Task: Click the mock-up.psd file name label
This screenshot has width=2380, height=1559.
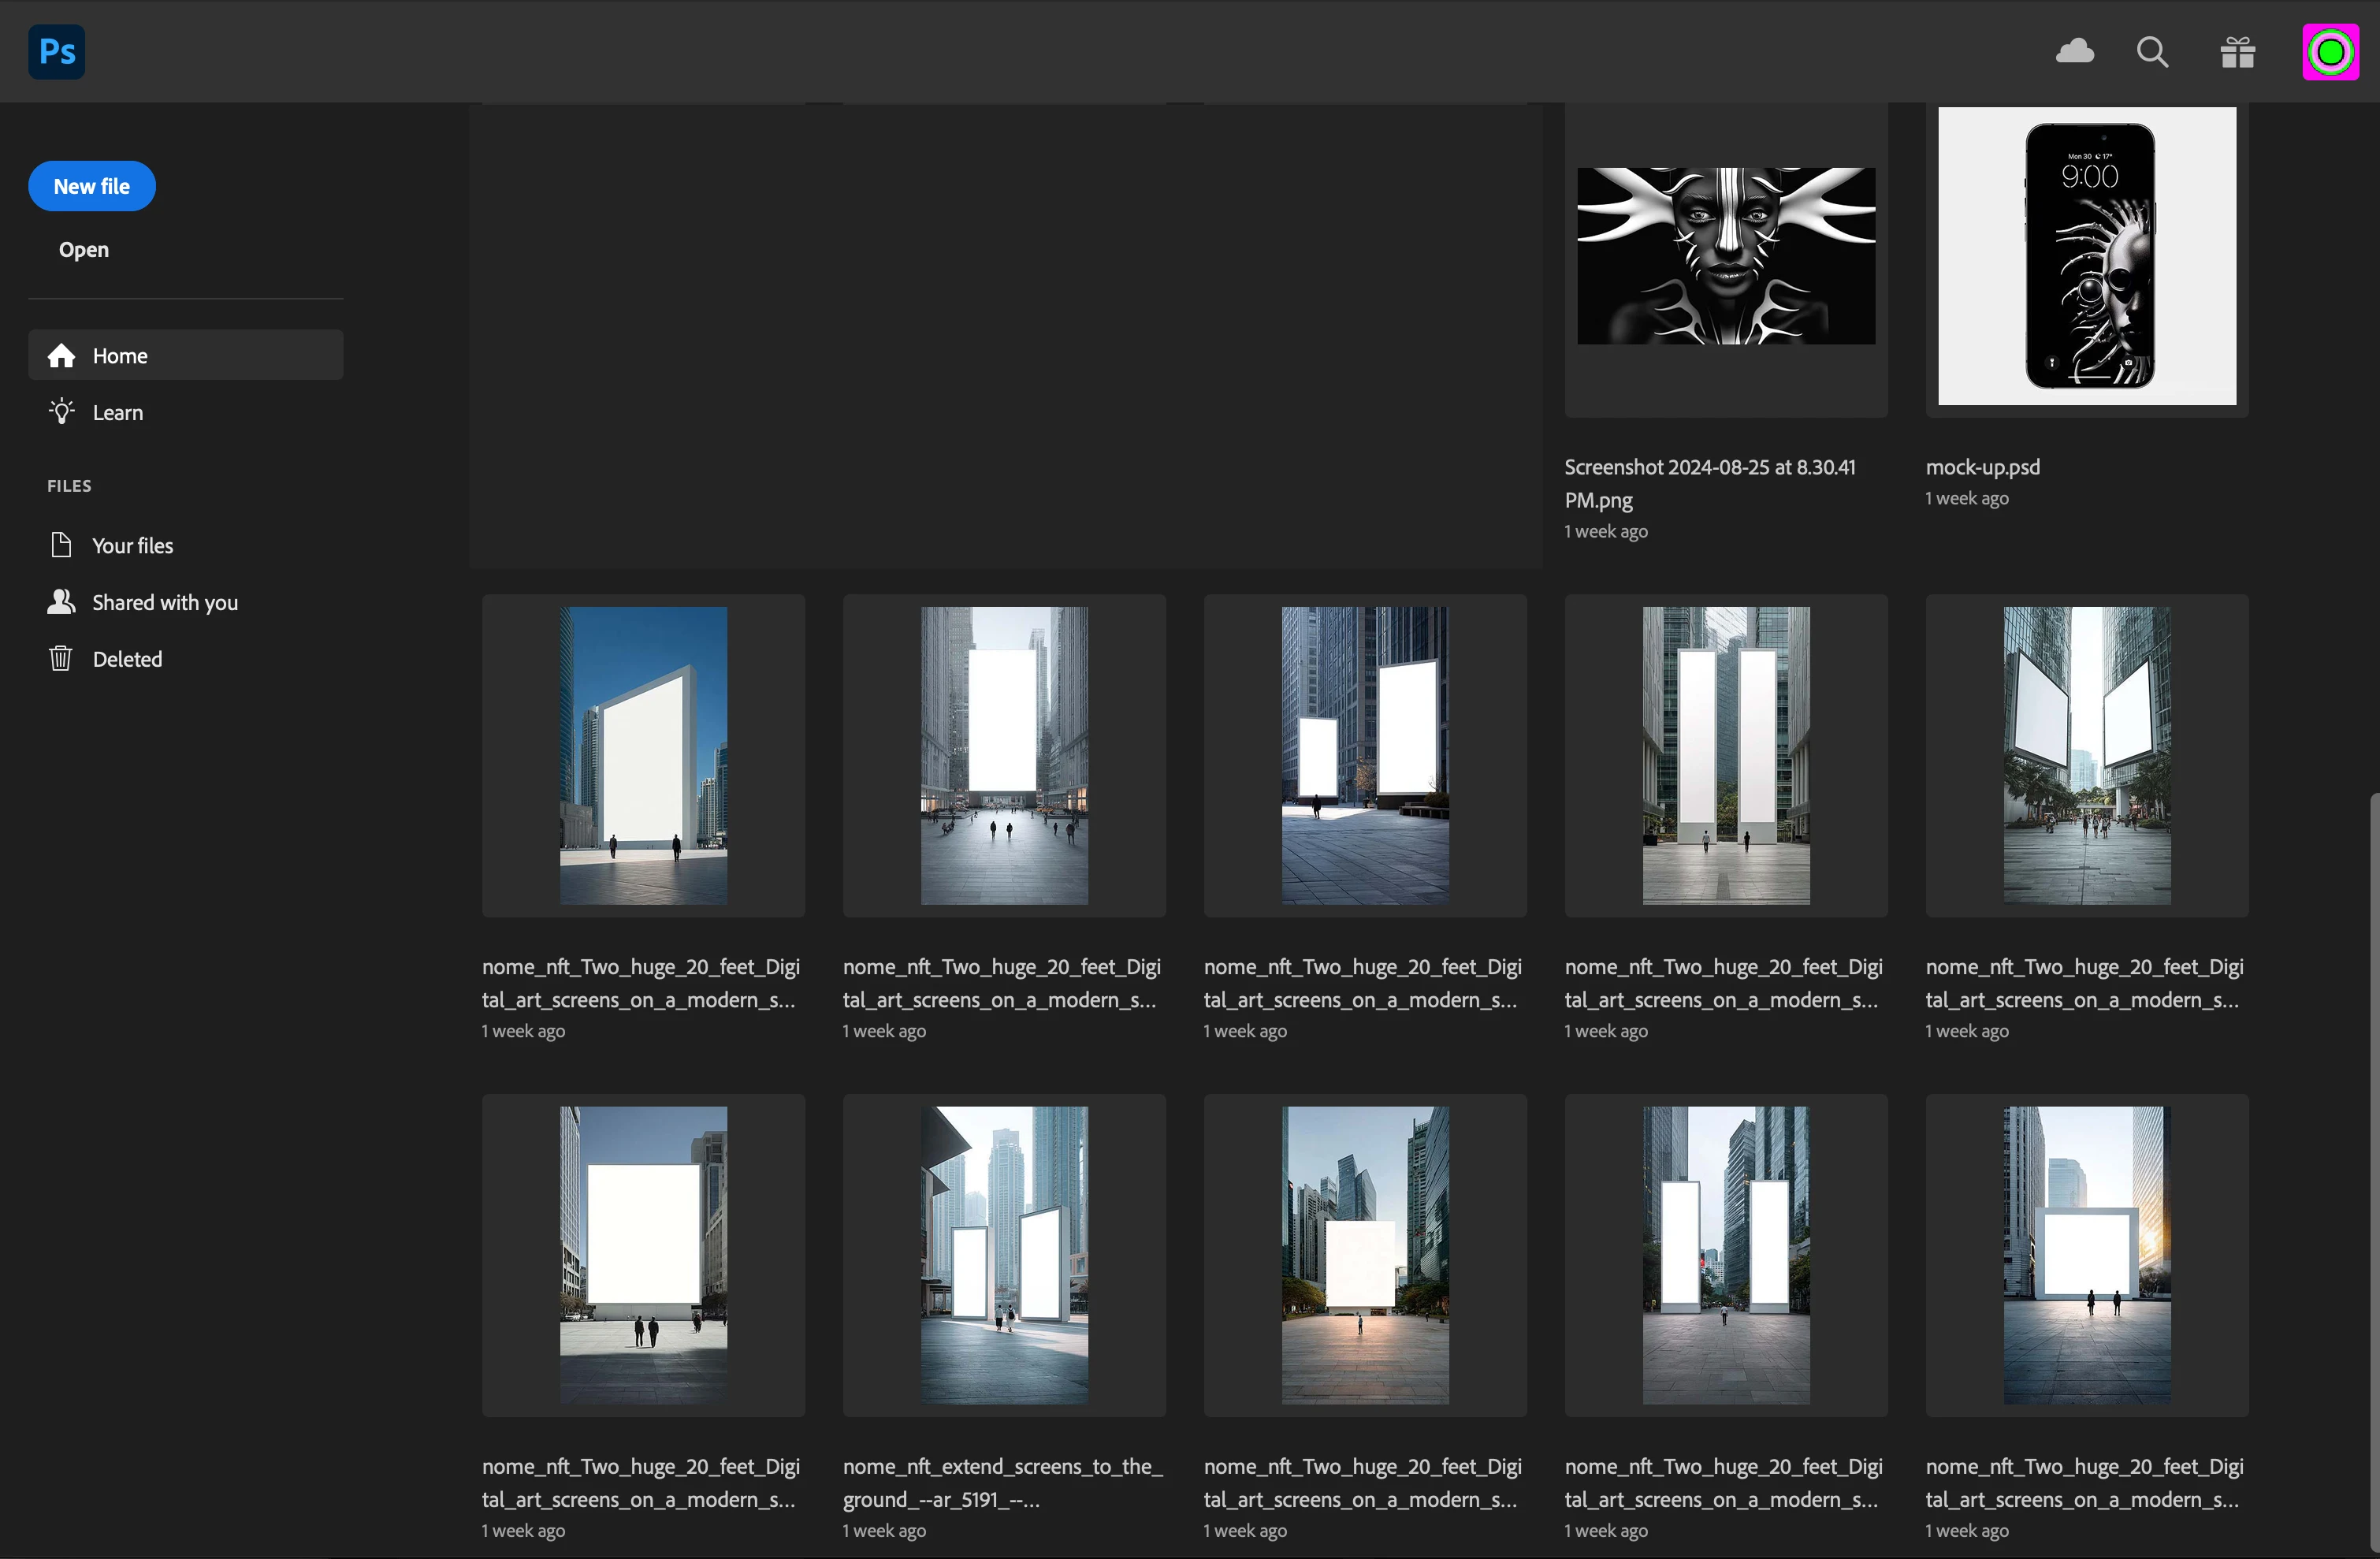Action: point(1982,468)
